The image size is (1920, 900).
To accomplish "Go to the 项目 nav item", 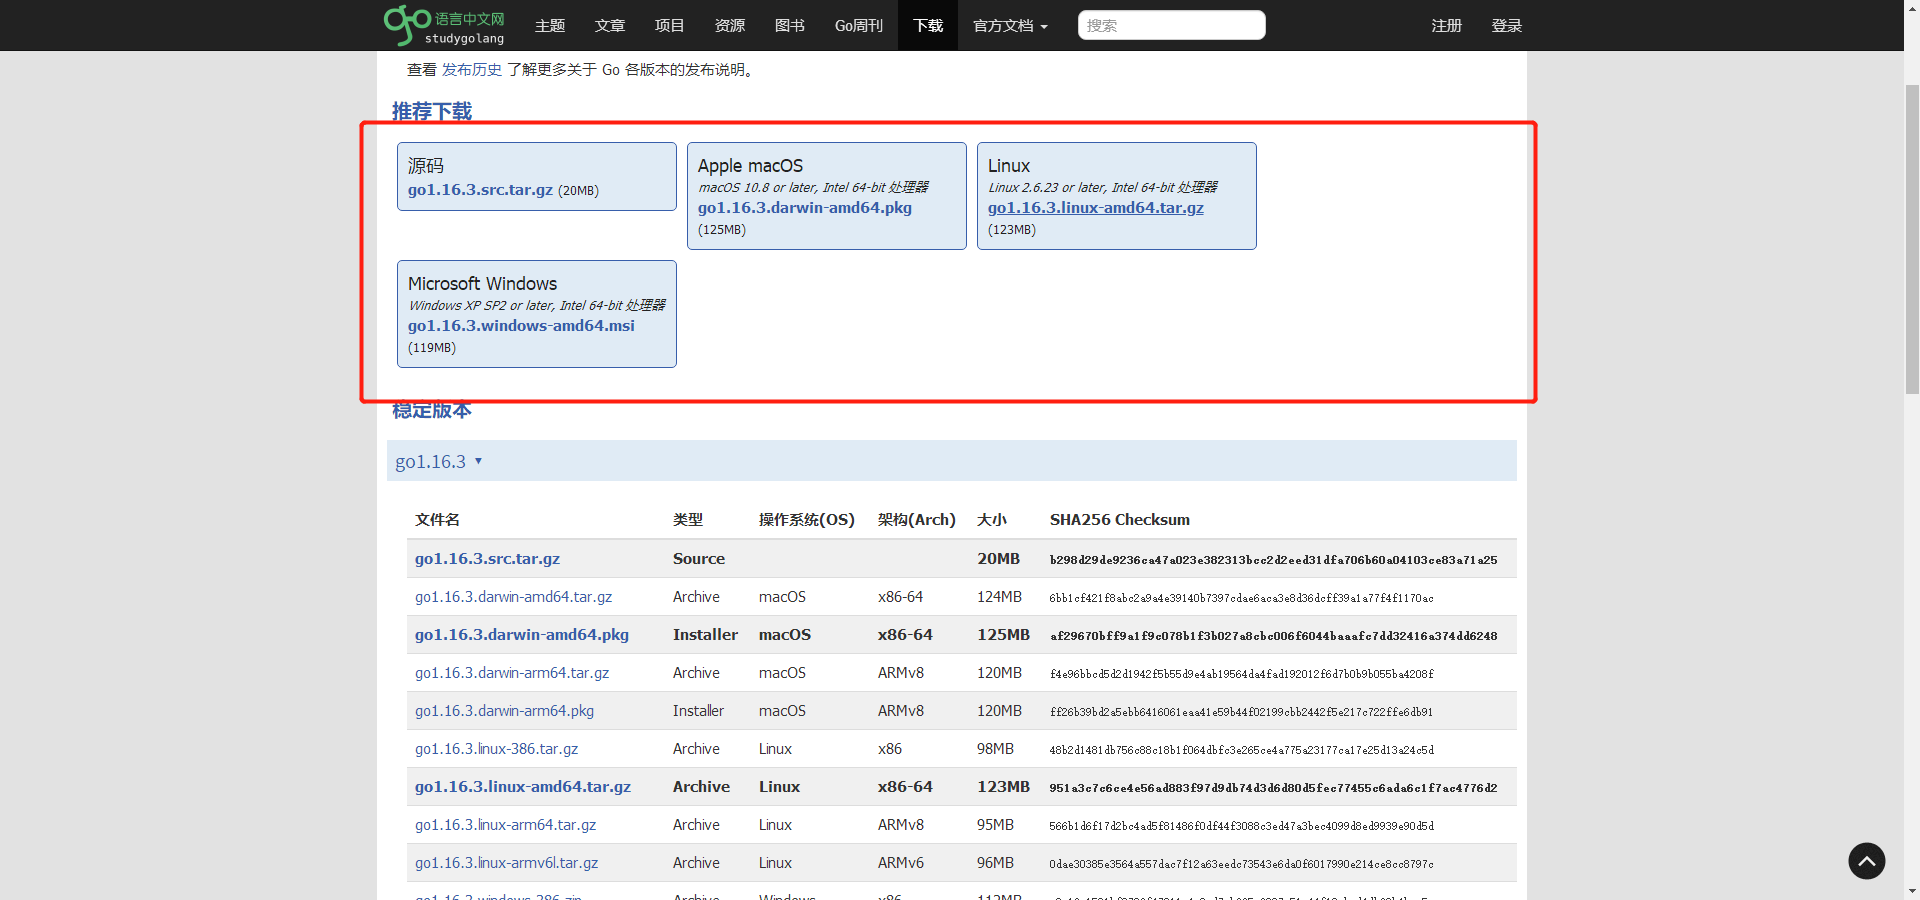I will coord(670,25).
